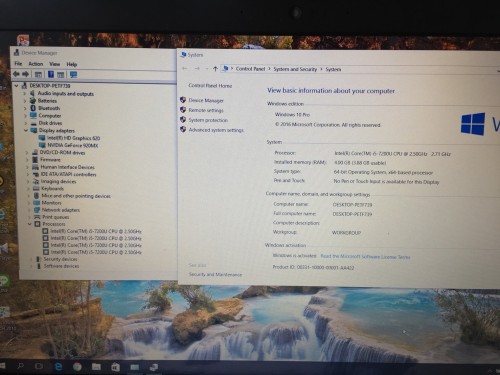Click the forward arrow in Device Manager toolbar
The height and width of the screenshot is (375, 500).
(x=26, y=74)
